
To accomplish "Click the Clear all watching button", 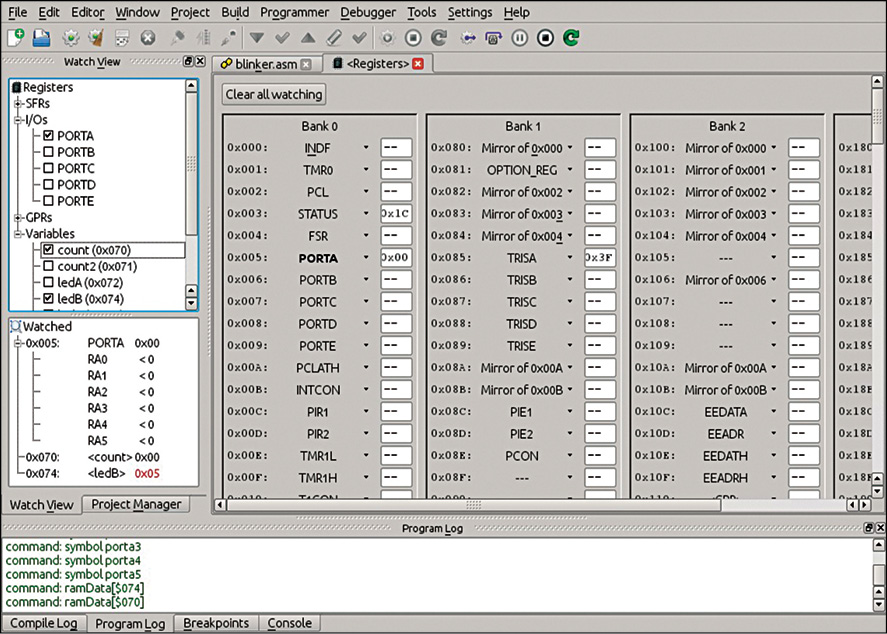I will pyautogui.click(x=274, y=94).
